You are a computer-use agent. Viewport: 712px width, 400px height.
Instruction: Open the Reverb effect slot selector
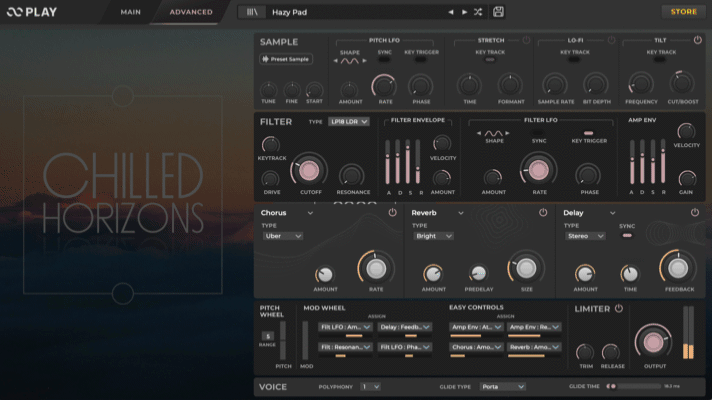pos(437,213)
